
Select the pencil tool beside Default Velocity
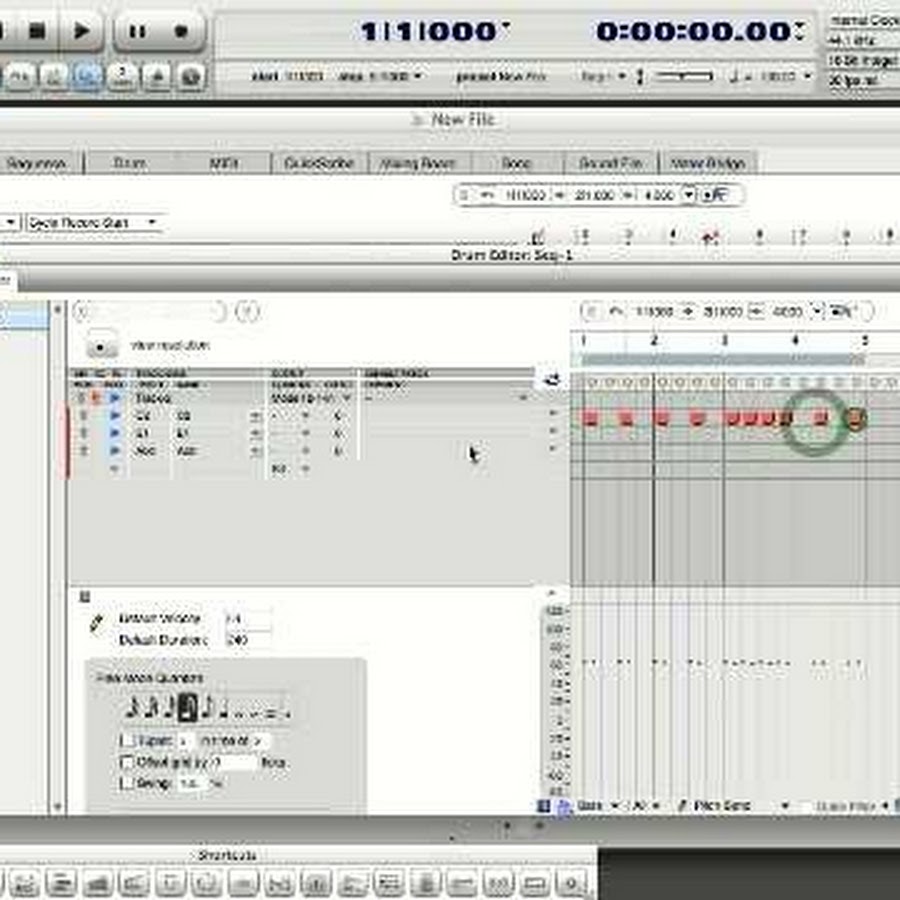point(96,623)
